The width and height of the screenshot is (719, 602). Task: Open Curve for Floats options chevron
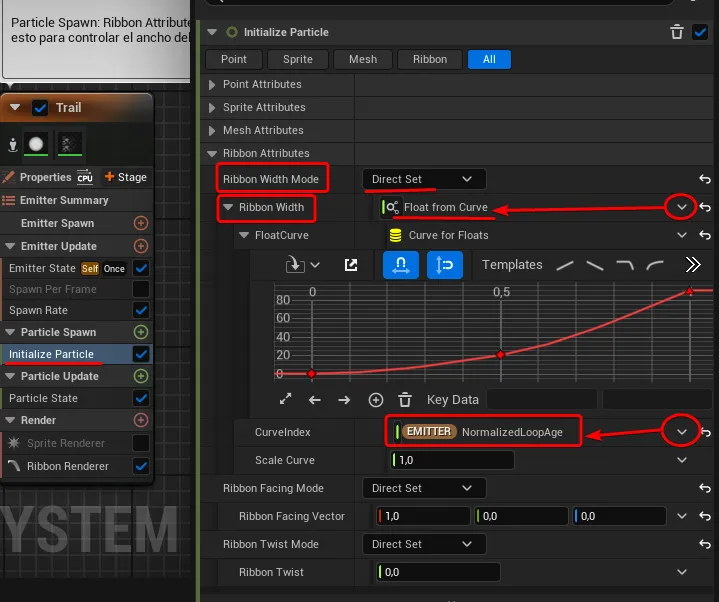pyautogui.click(x=682, y=235)
